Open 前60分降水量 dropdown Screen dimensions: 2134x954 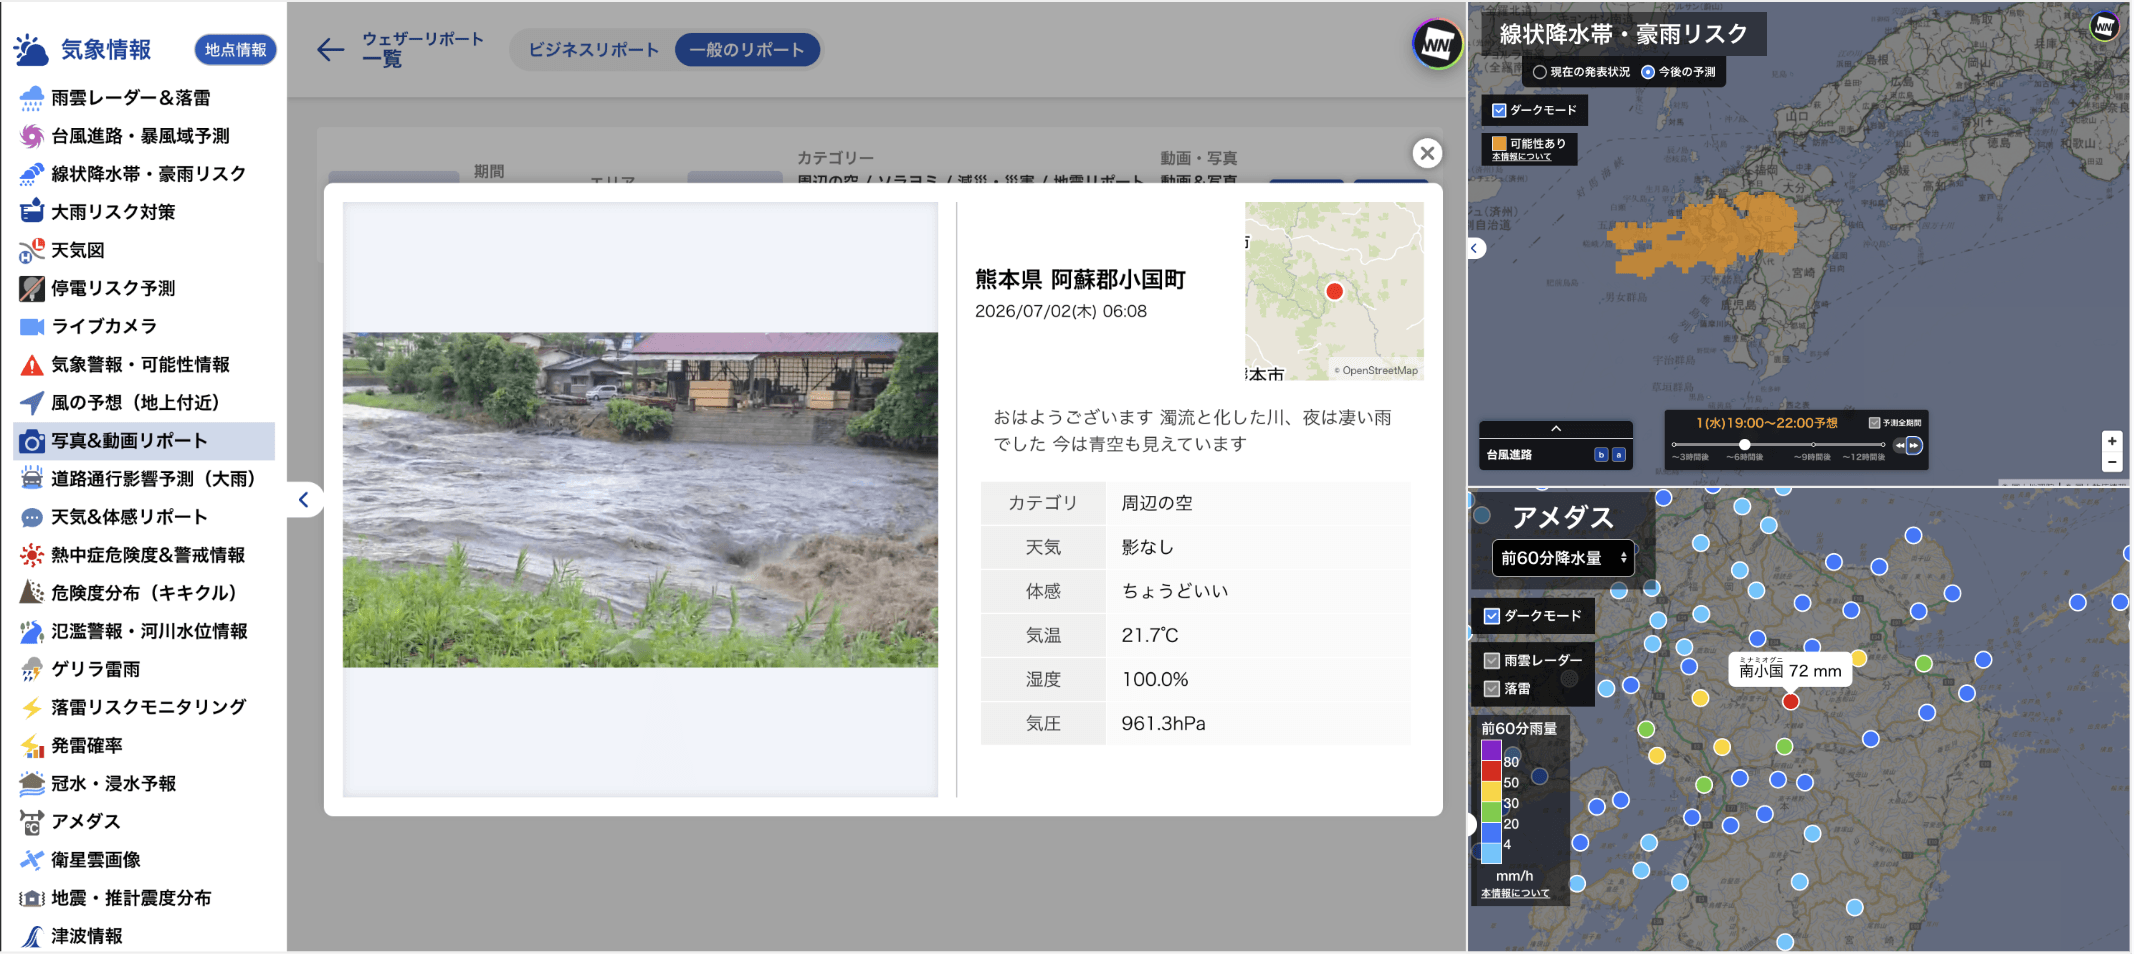pyautogui.click(x=1563, y=558)
